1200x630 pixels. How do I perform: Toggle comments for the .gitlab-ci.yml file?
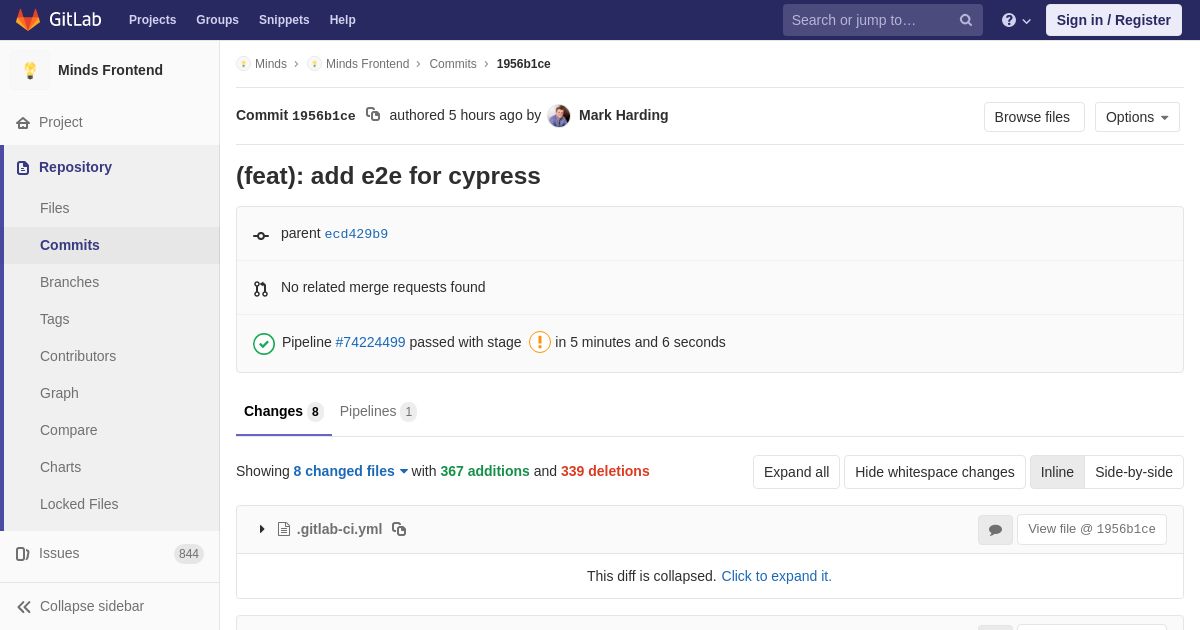[x=995, y=530]
